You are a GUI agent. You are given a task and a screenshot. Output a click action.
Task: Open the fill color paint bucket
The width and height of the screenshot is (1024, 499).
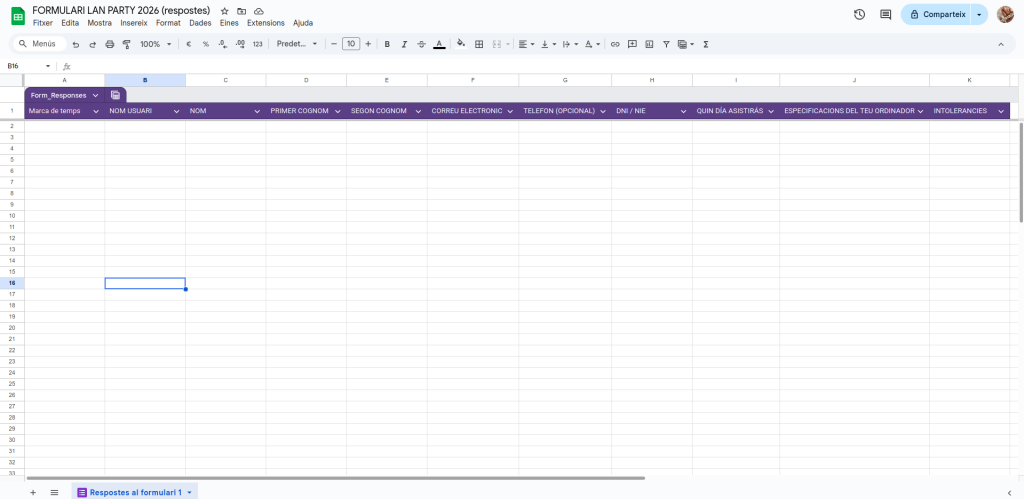[460, 44]
